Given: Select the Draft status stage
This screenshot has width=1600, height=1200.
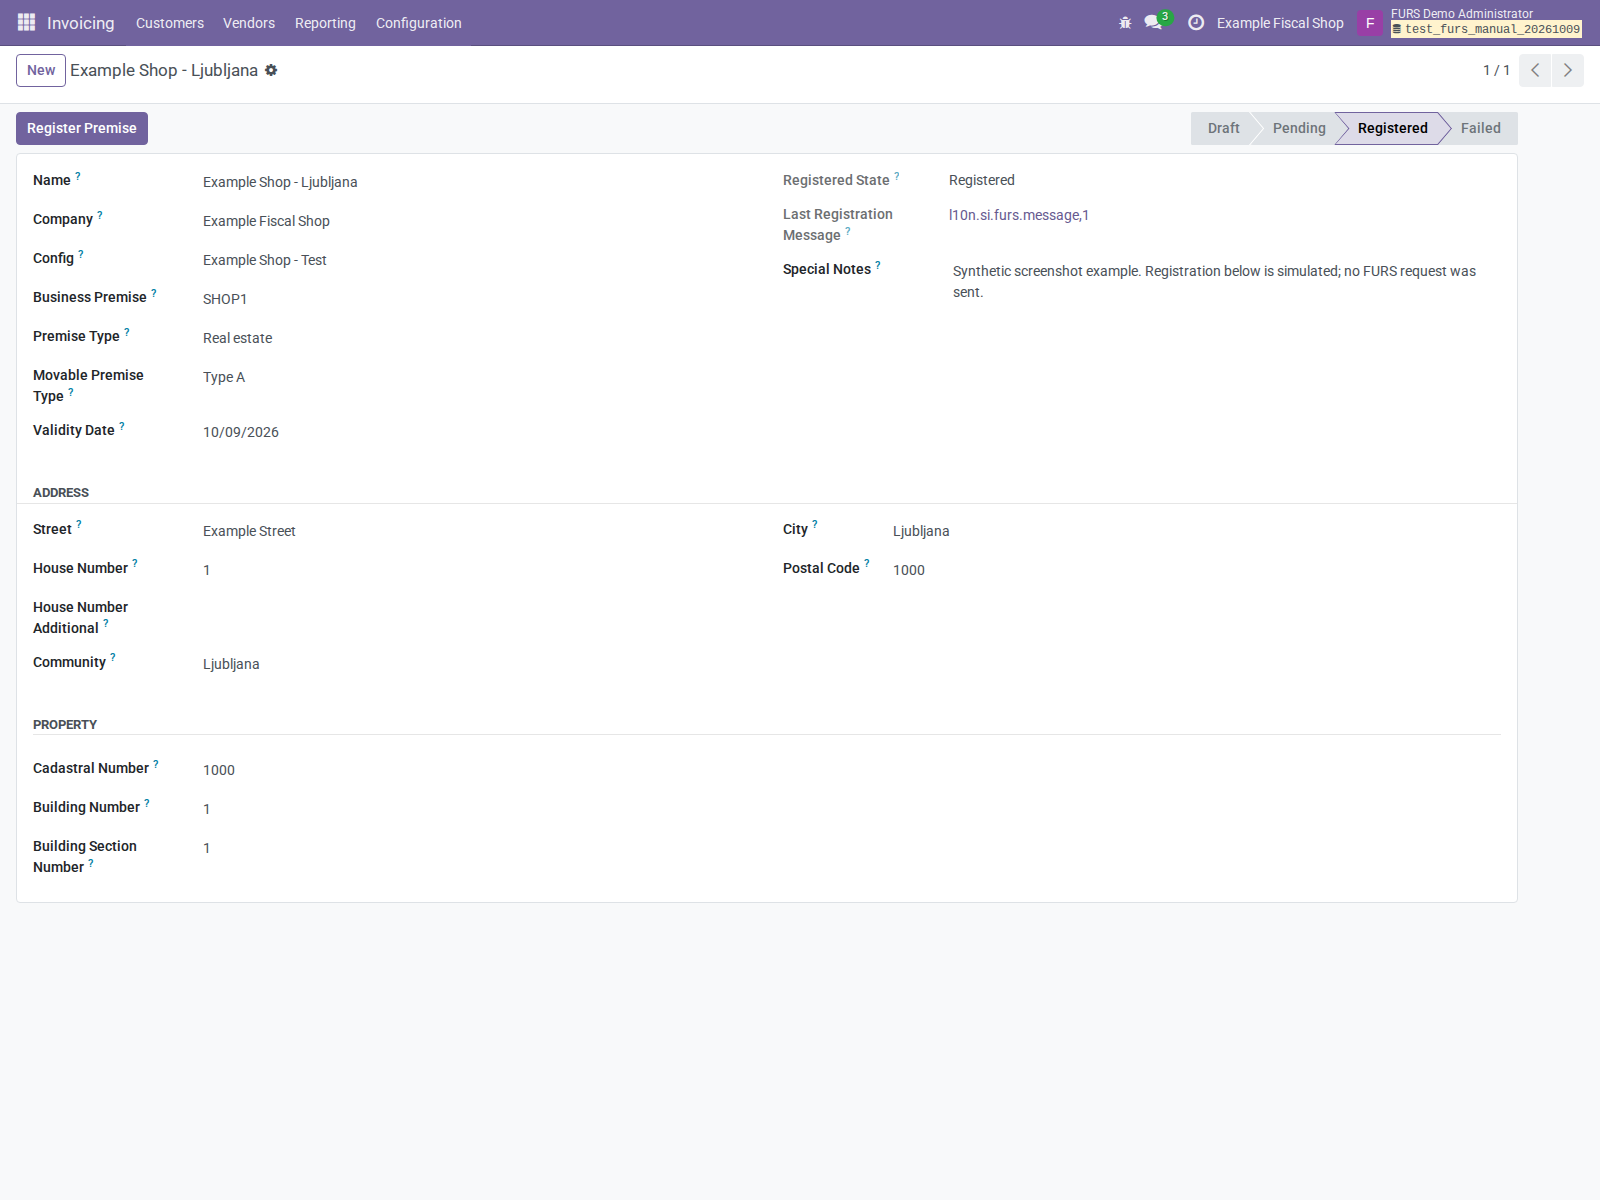Looking at the screenshot, I should click(x=1222, y=128).
